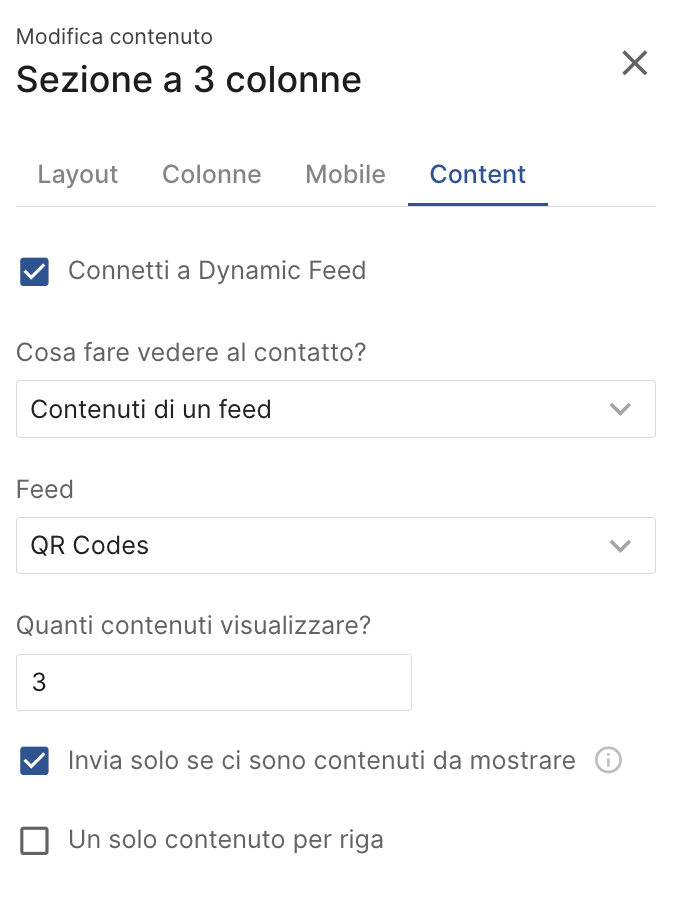Click the Connetti a Dynamic Feed label text

[x=217, y=271]
